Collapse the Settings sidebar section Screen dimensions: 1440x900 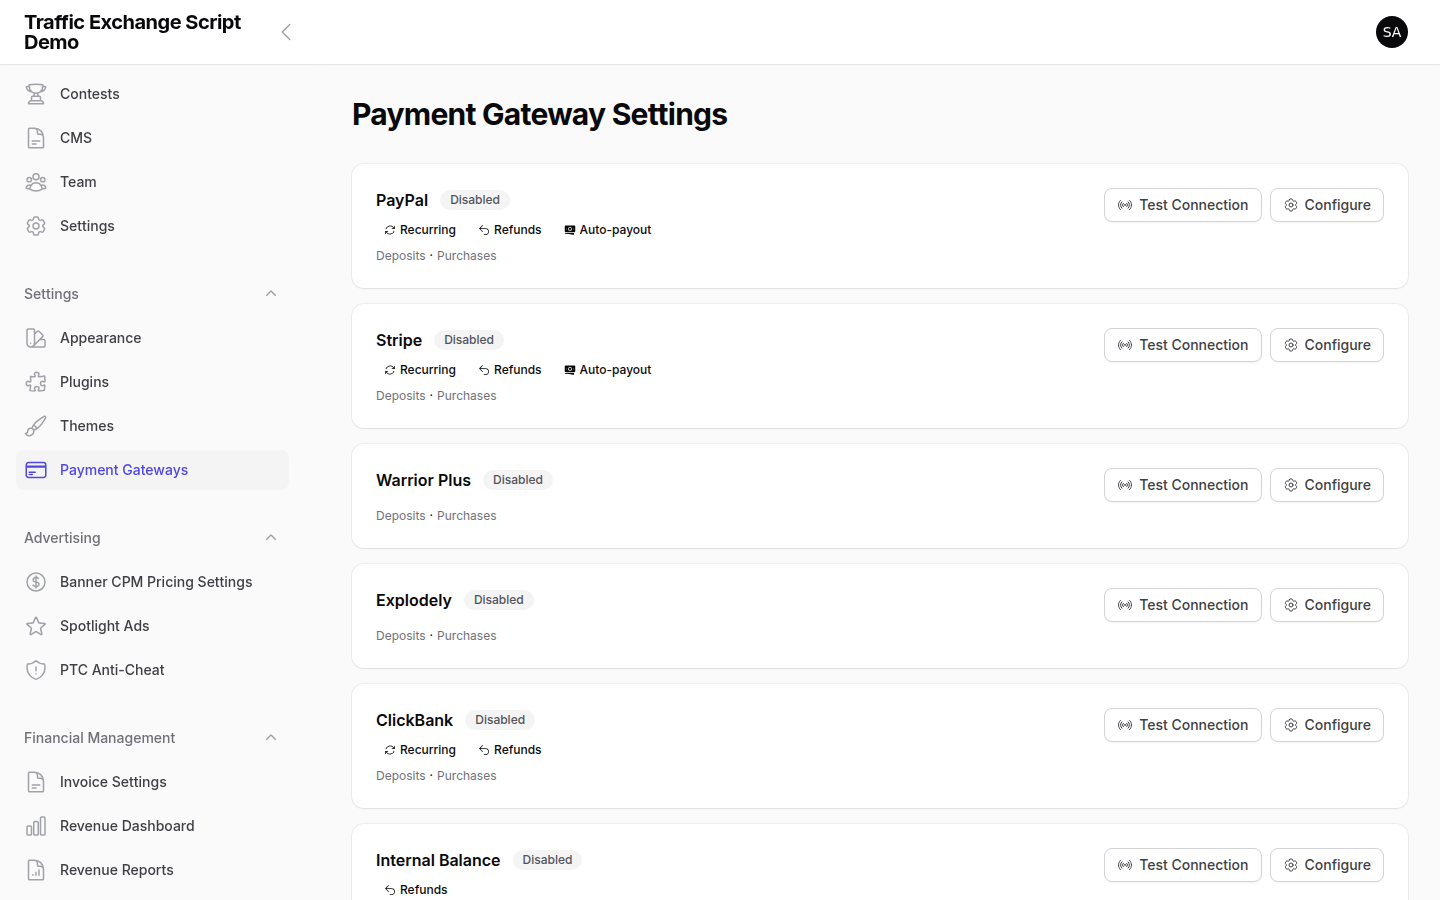coord(271,293)
